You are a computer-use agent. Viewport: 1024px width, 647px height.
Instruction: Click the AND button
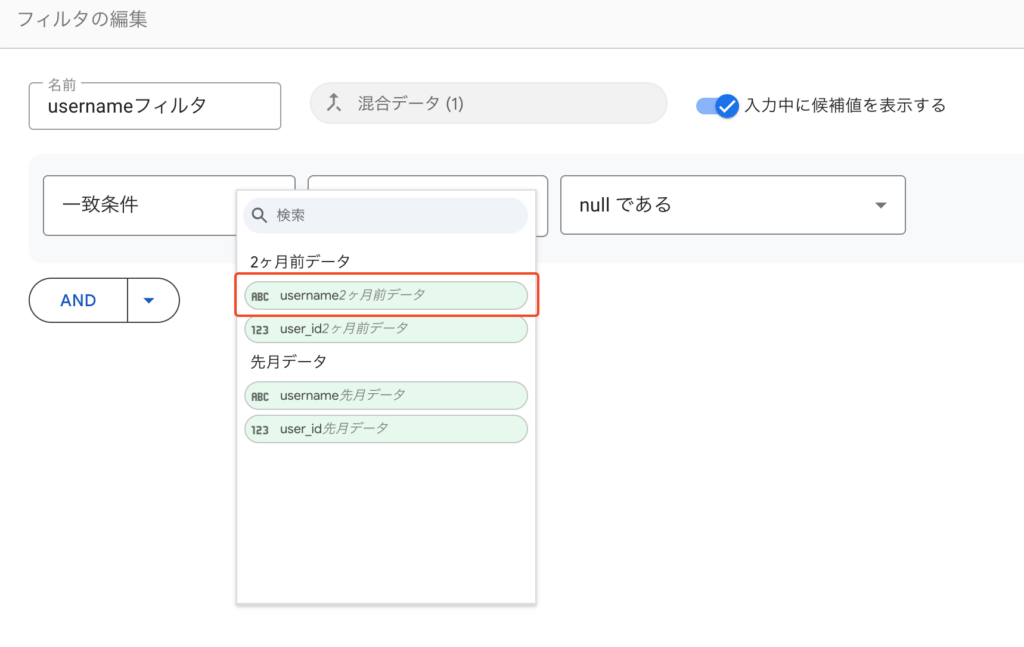coord(79,300)
